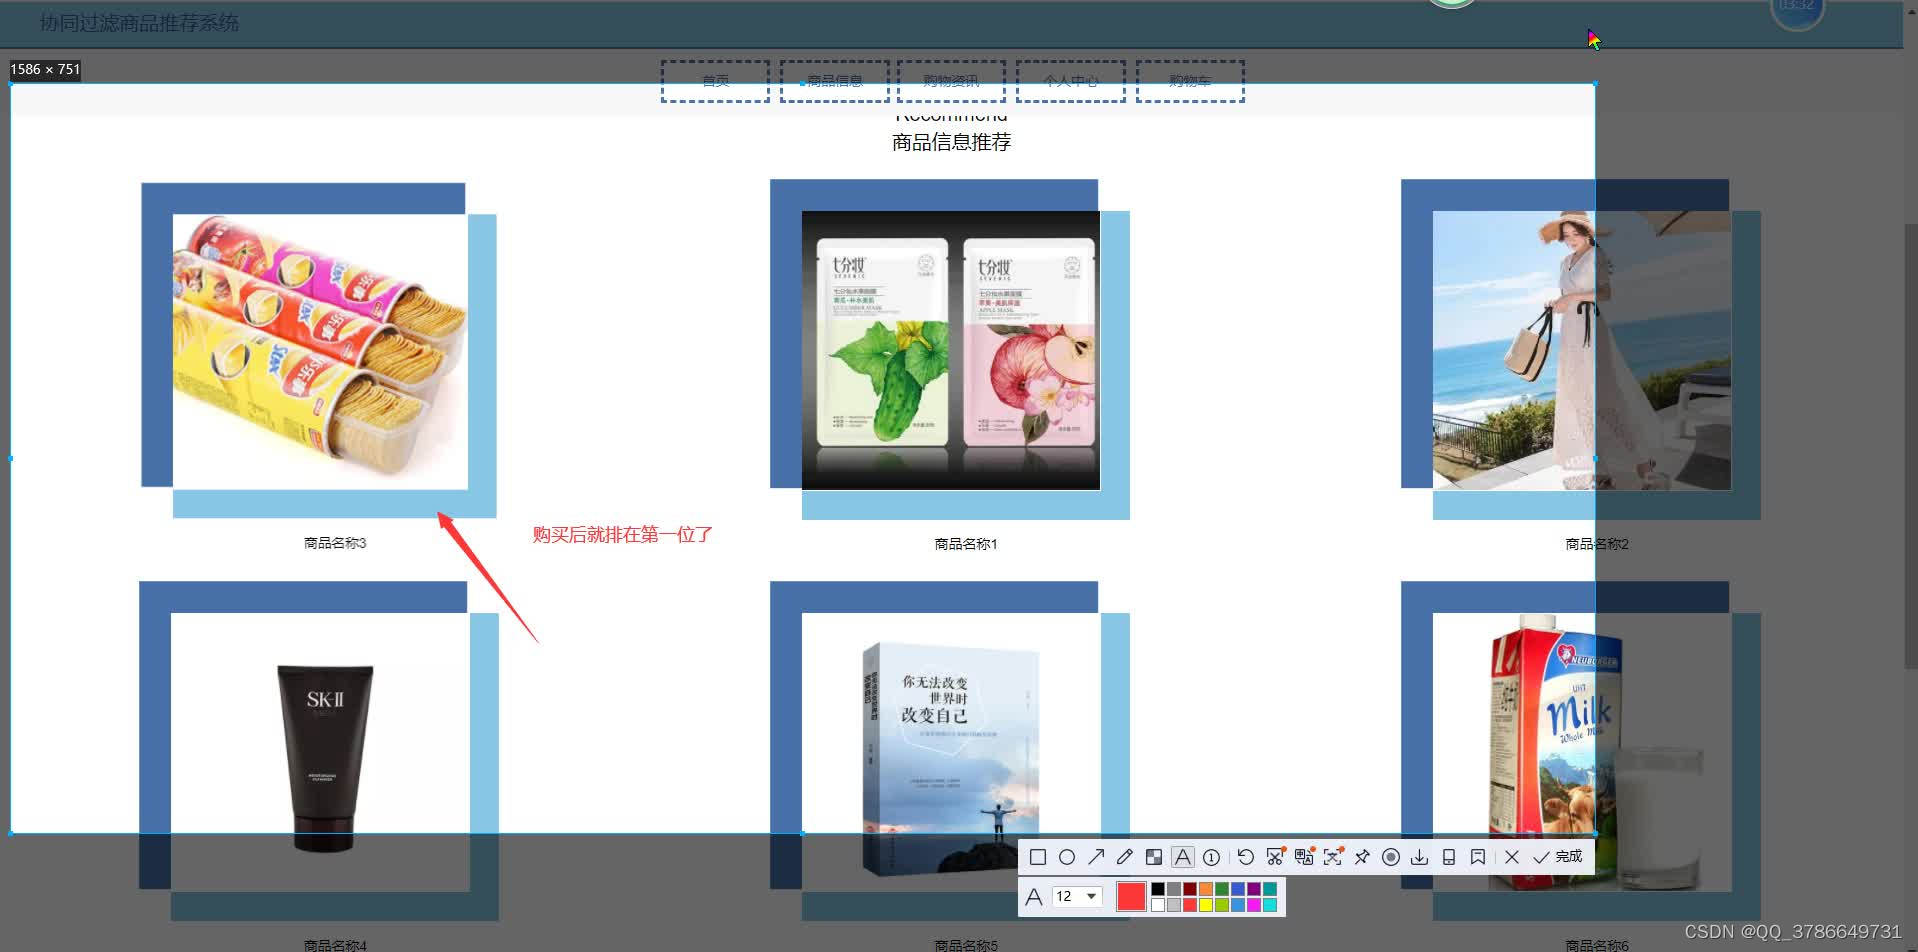1918x952 pixels.
Task: Click the text recognition OCR icon
Action: point(1333,856)
